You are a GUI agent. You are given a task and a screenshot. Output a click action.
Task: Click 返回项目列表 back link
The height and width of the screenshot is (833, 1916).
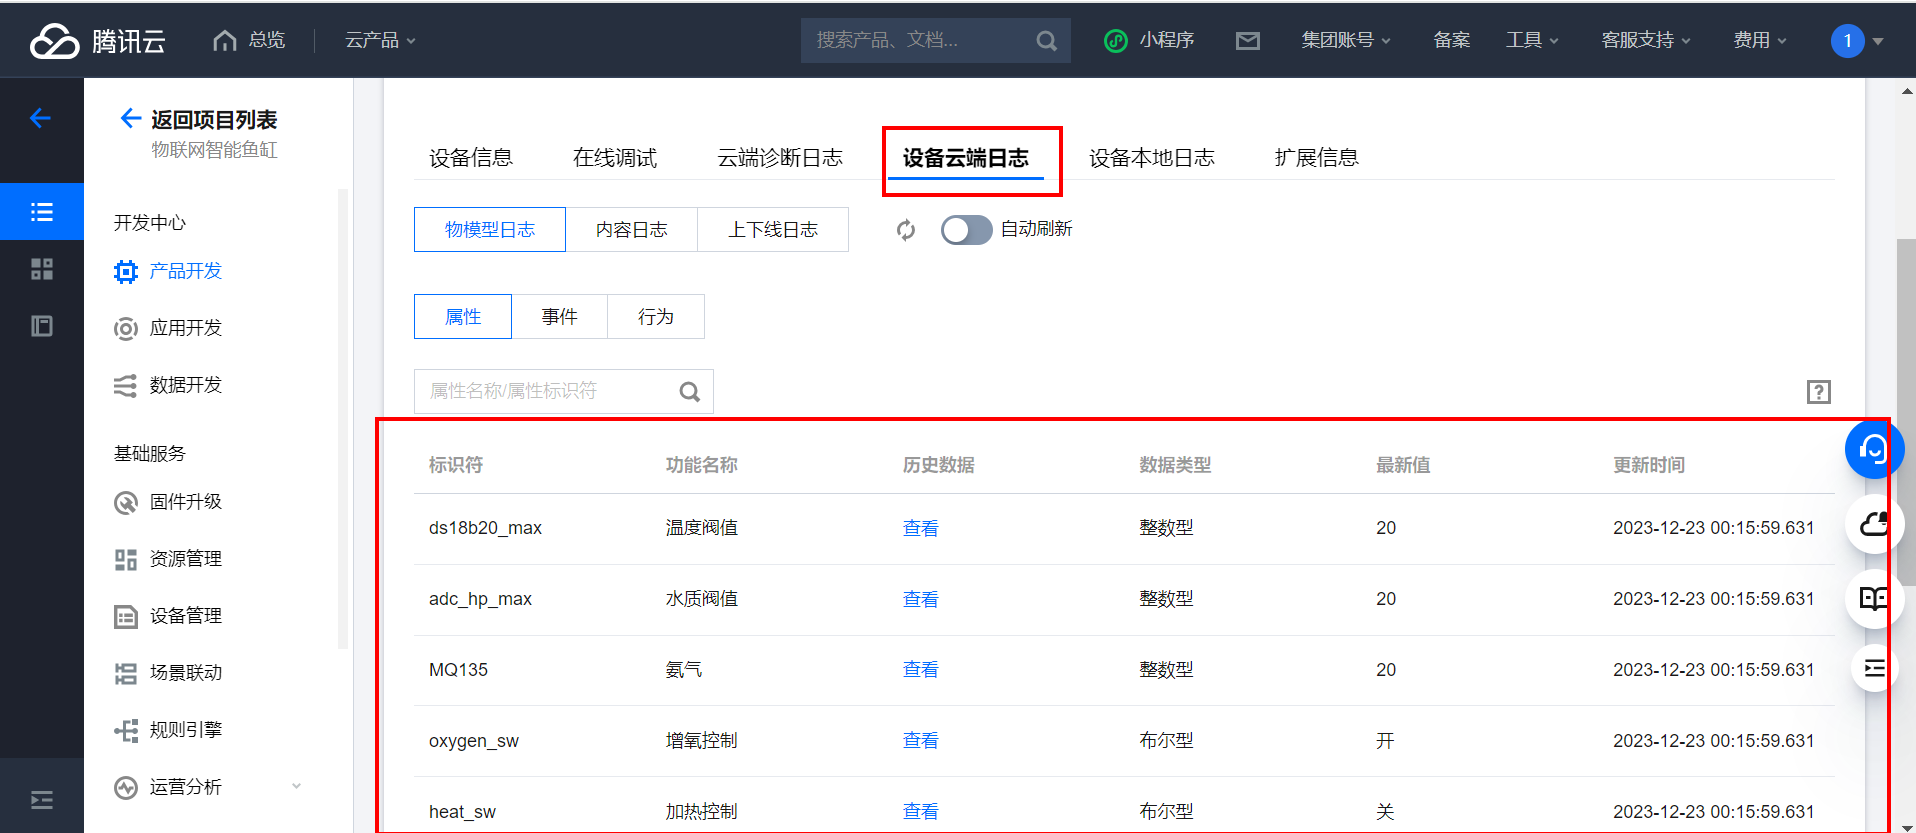pos(213,120)
